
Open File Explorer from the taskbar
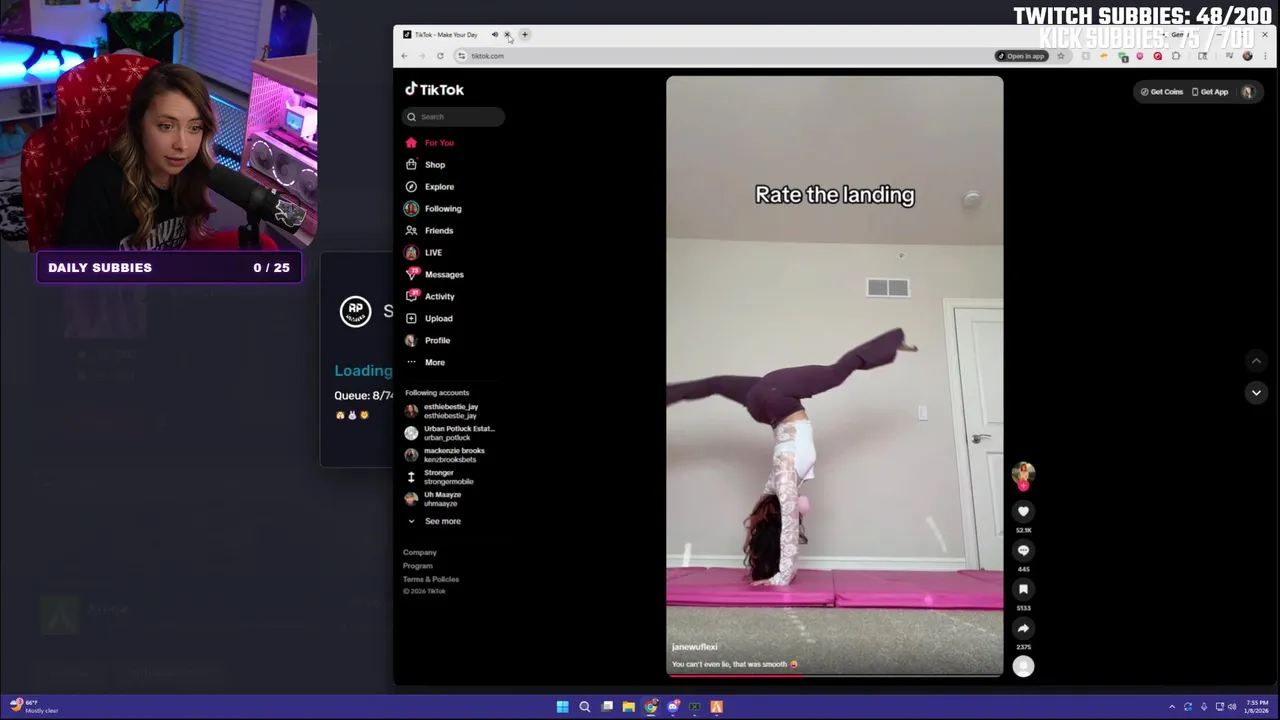point(628,707)
